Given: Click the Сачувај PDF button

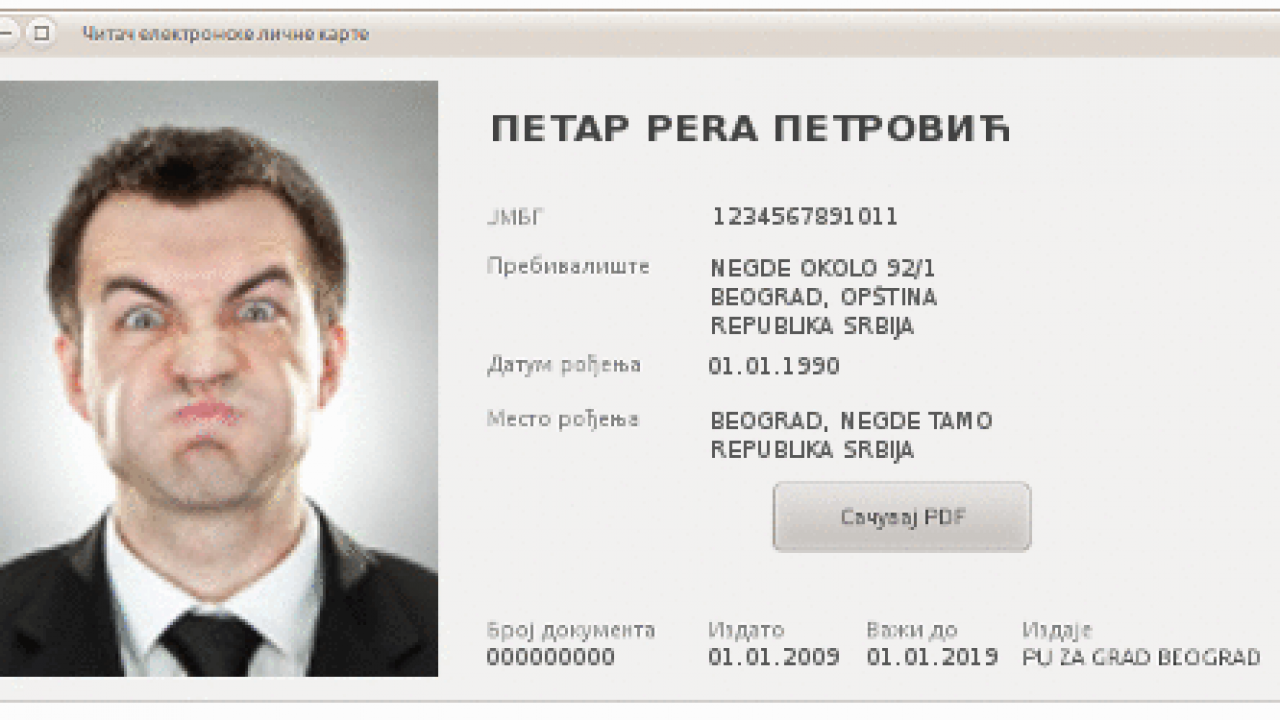Looking at the screenshot, I should 901,517.
